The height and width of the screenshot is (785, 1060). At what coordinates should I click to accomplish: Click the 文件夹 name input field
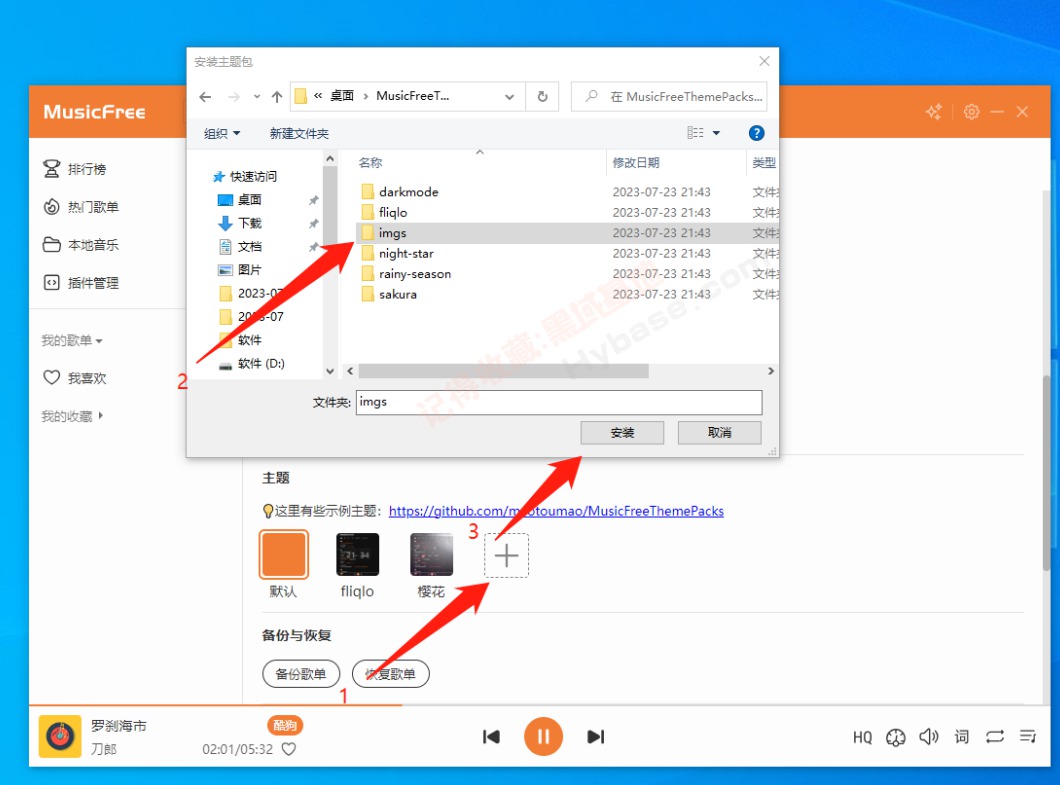tap(559, 402)
